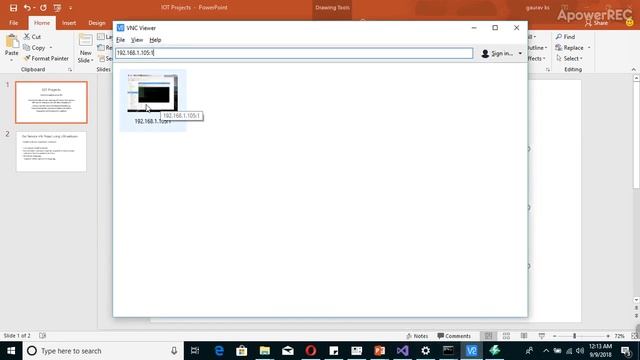Click Find in the Editing group
The height and width of the screenshot is (360, 640).
[x=565, y=37]
